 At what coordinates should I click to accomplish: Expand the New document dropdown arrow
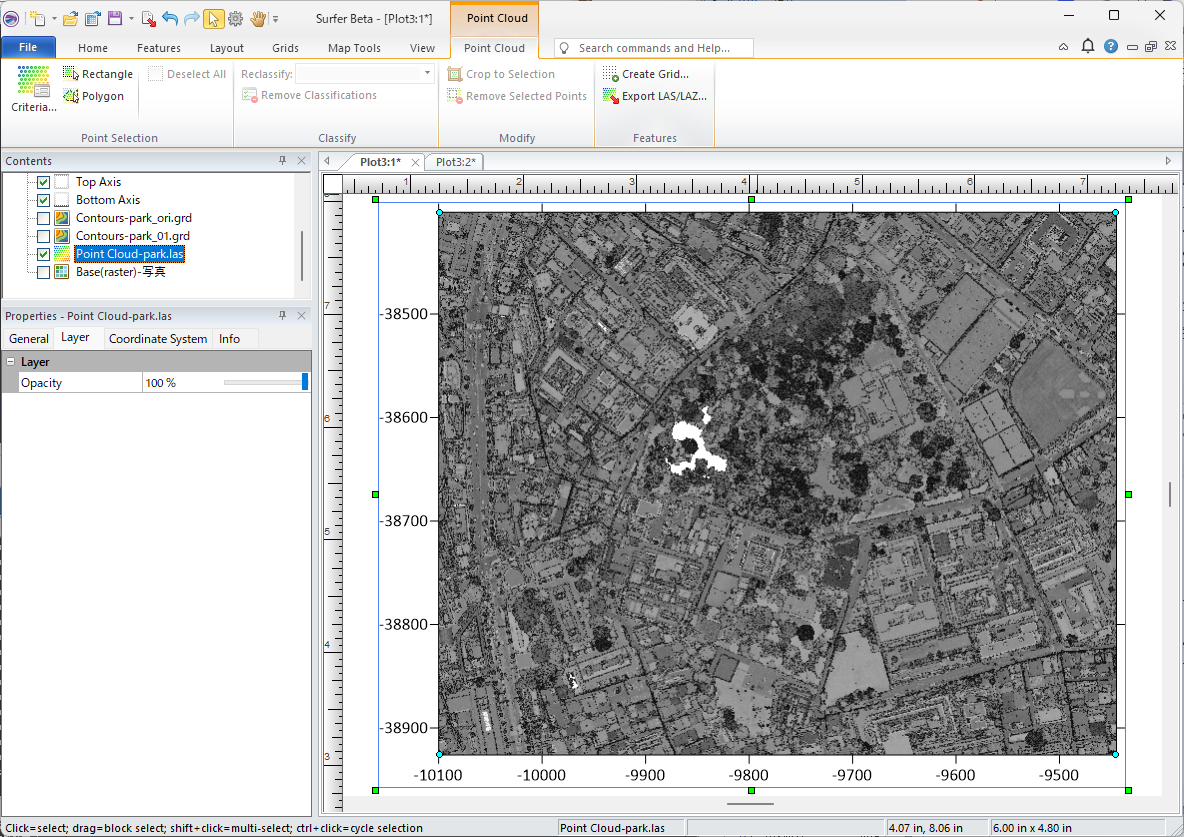[52, 19]
